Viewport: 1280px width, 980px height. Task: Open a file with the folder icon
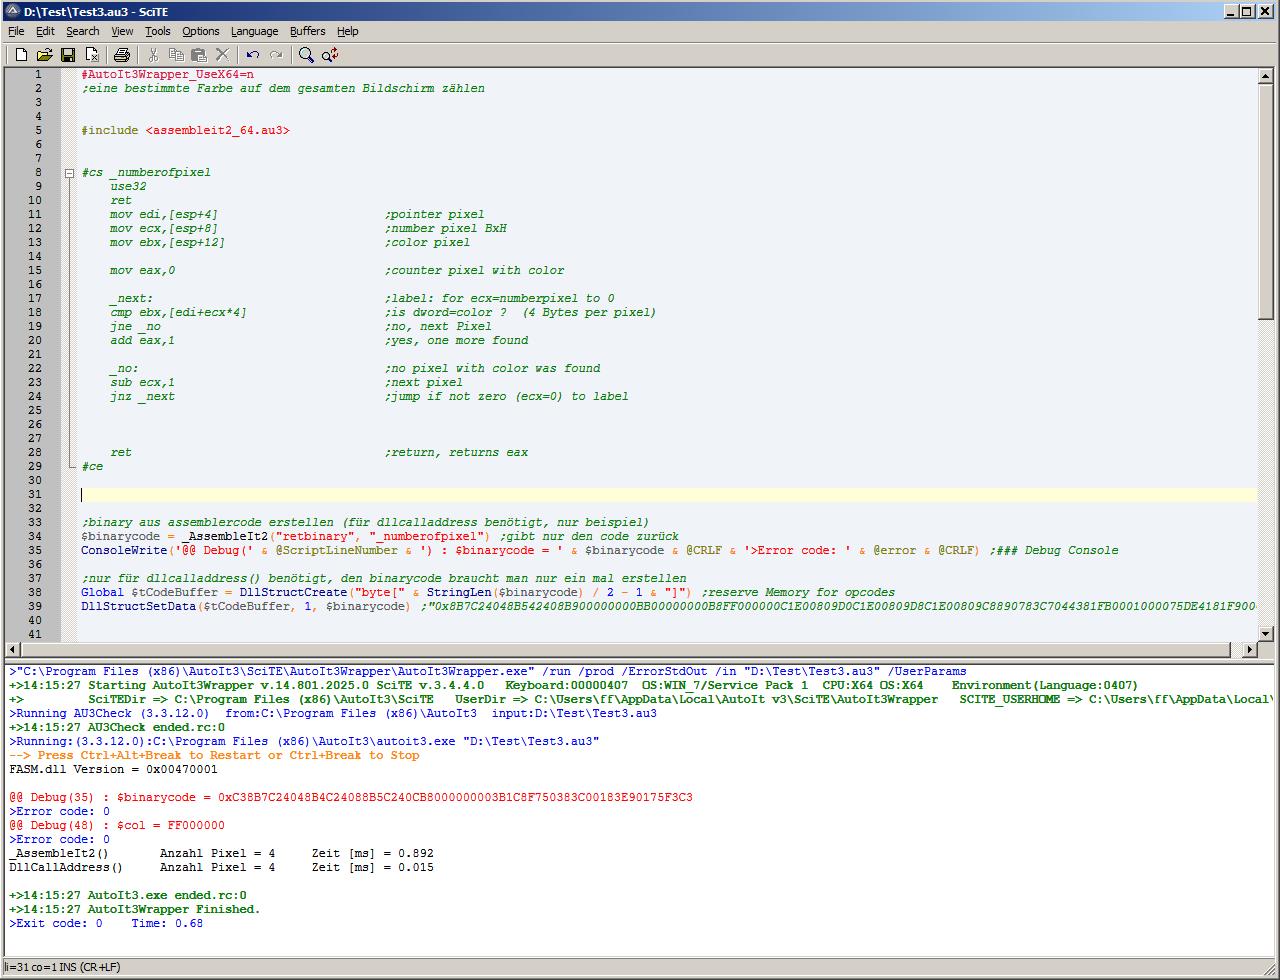[44, 55]
